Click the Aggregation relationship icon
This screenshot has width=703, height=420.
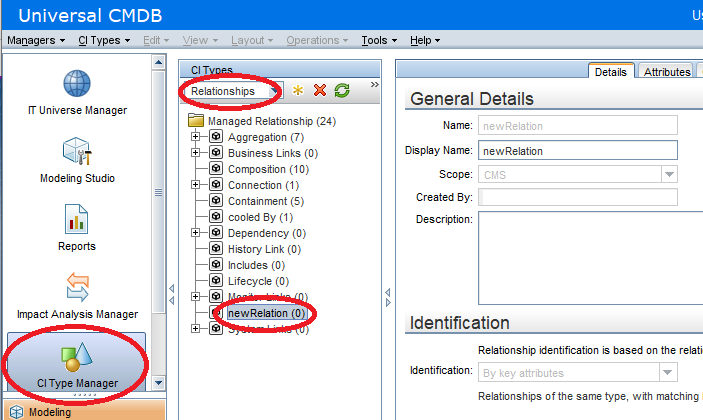click(x=216, y=136)
